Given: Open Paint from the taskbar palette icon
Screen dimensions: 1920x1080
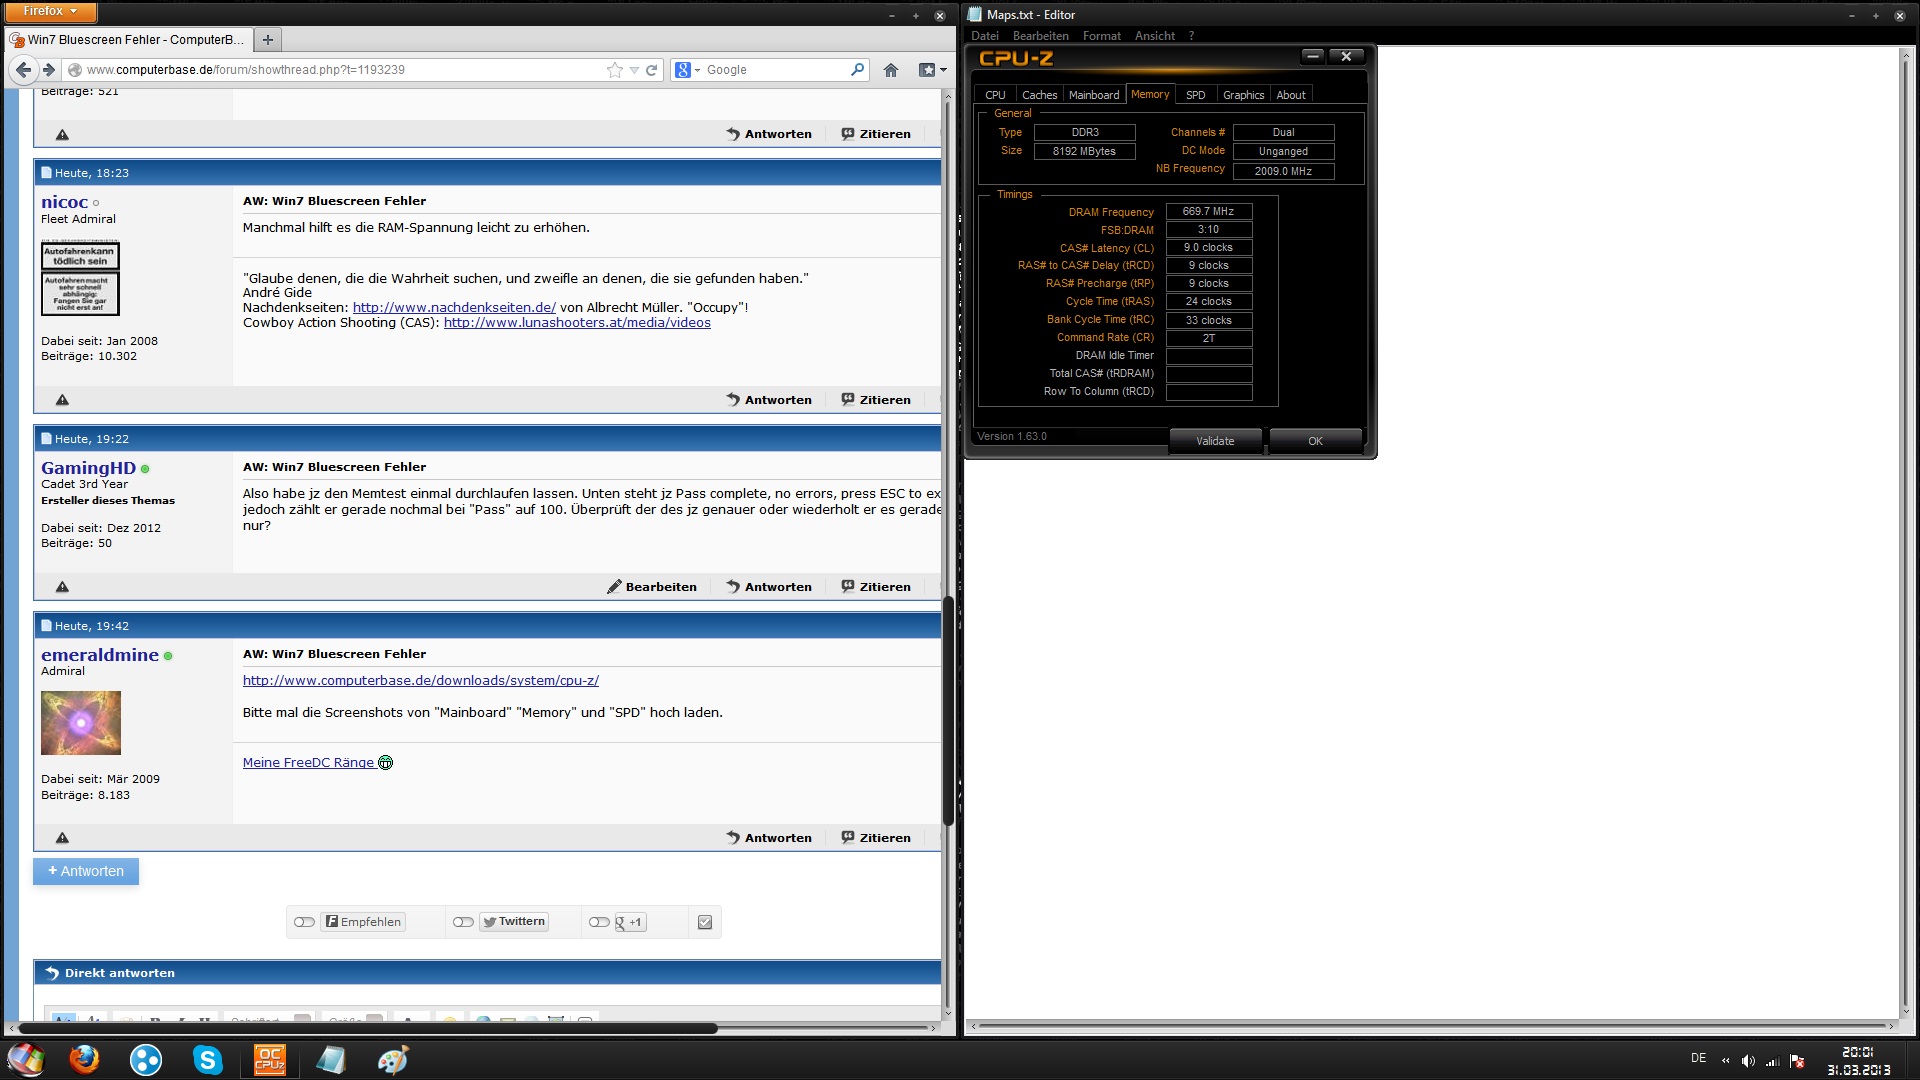Looking at the screenshot, I should point(392,1059).
